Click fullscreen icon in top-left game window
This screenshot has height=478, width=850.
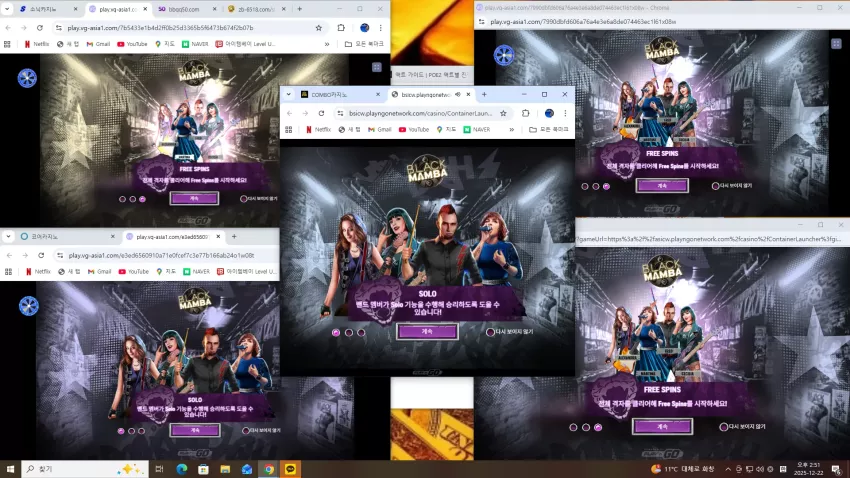coord(377,67)
